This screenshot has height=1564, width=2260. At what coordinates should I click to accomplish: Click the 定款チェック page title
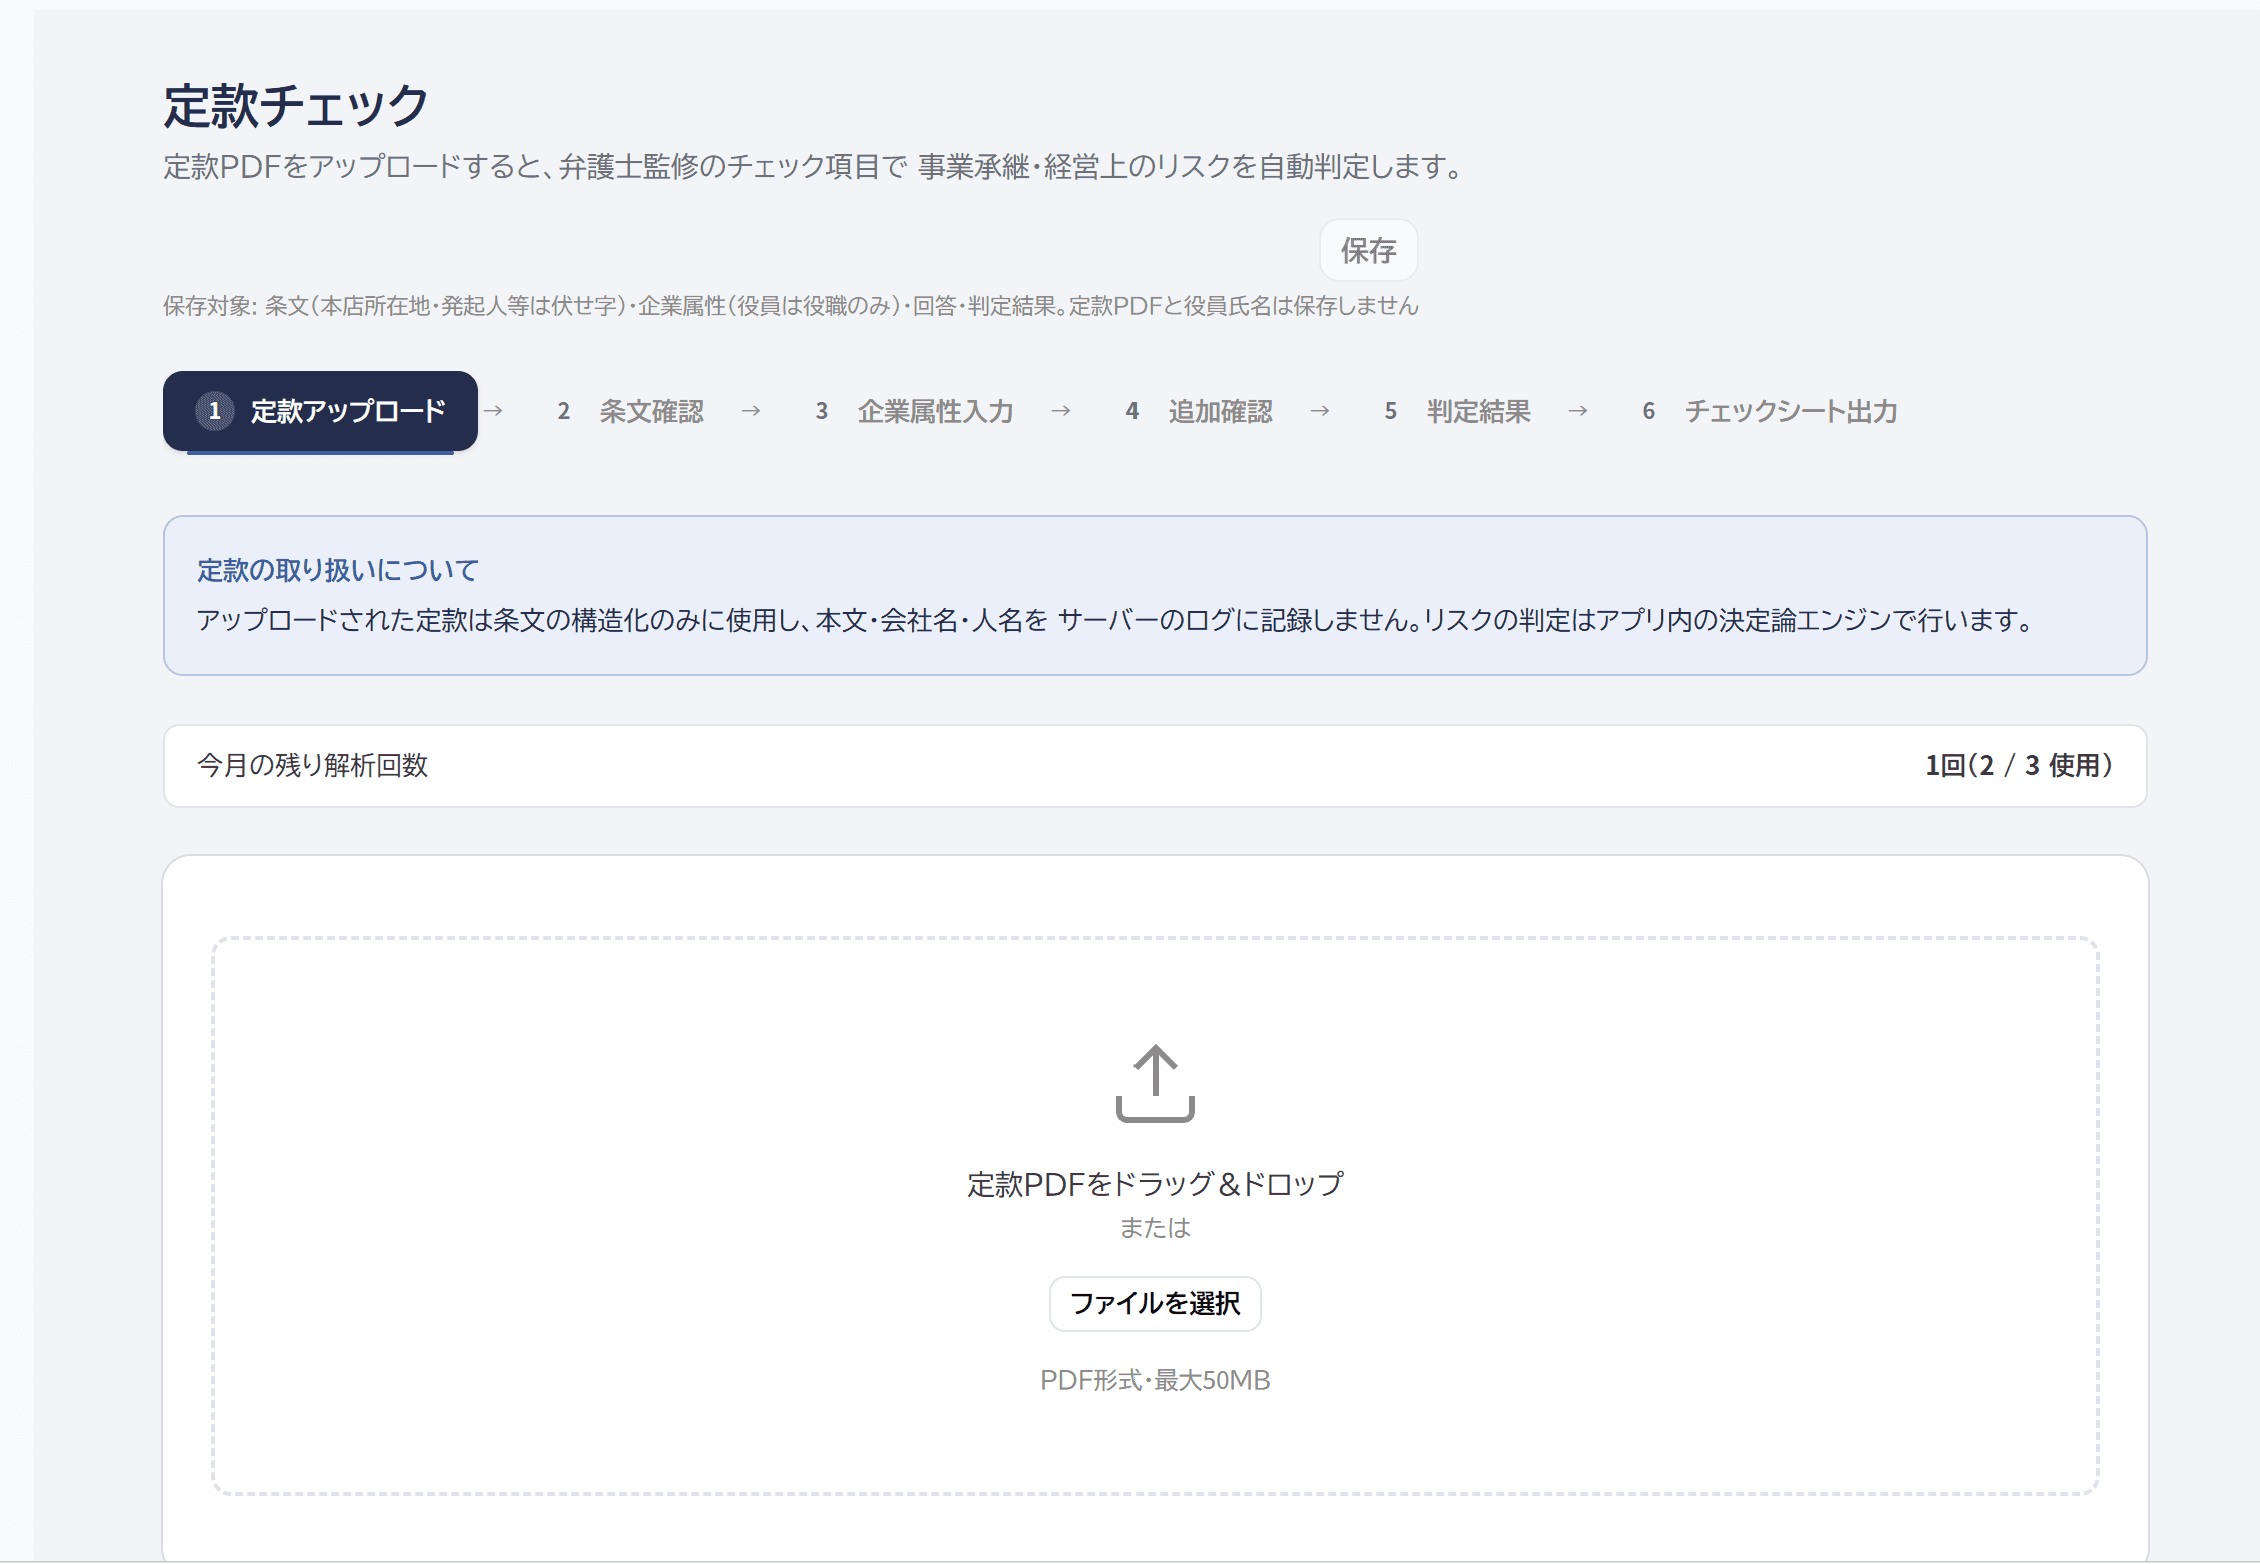point(296,106)
